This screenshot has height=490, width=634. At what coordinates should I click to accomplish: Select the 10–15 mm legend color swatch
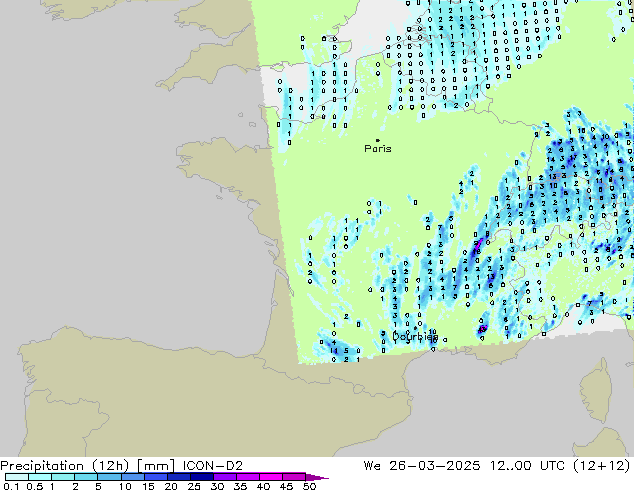click(x=132, y=477)
